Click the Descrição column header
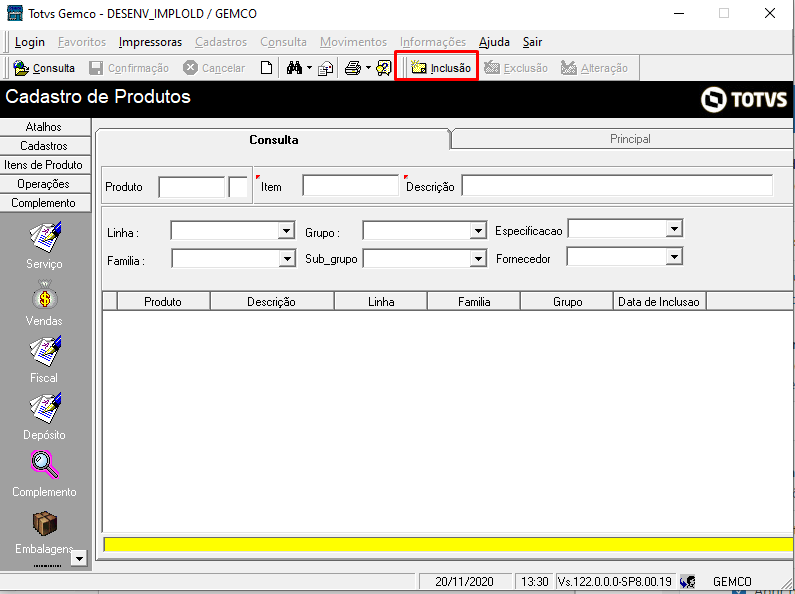The height and width of the screenshot is (594, 795). 272,302
